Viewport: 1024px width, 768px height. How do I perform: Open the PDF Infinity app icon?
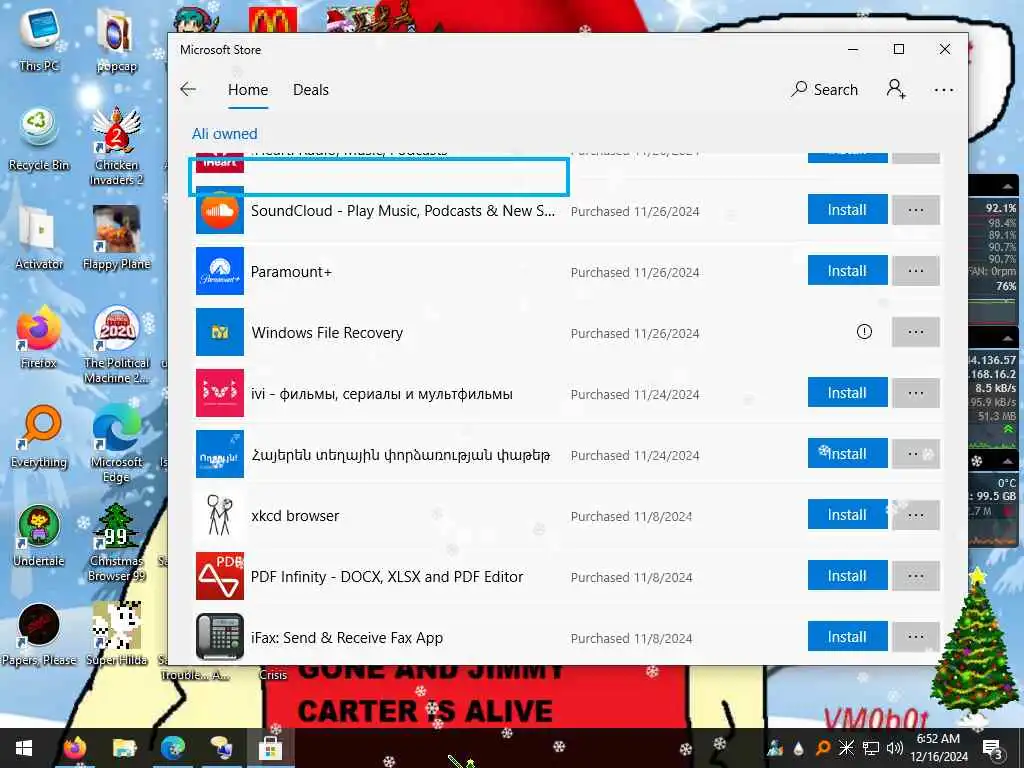coord(219,576)
